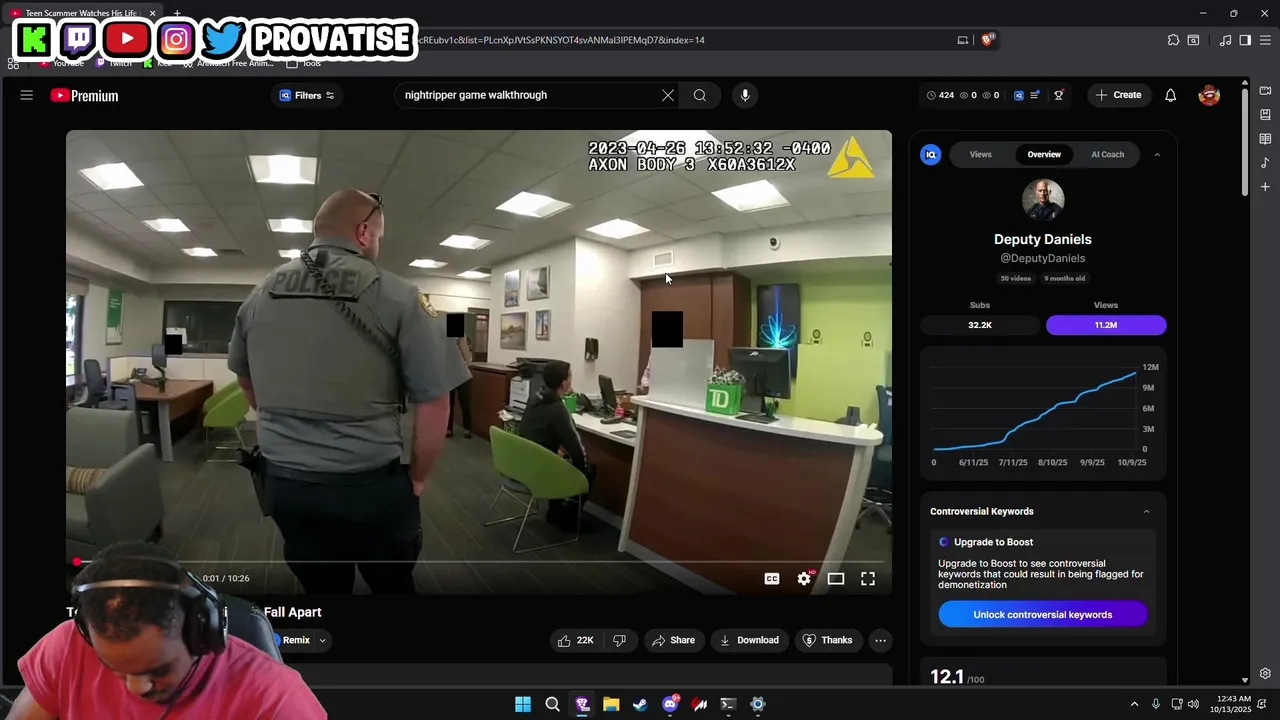Click the search magnifier button
Screen dimensions: 1280x720
click(x=700, y=95)
